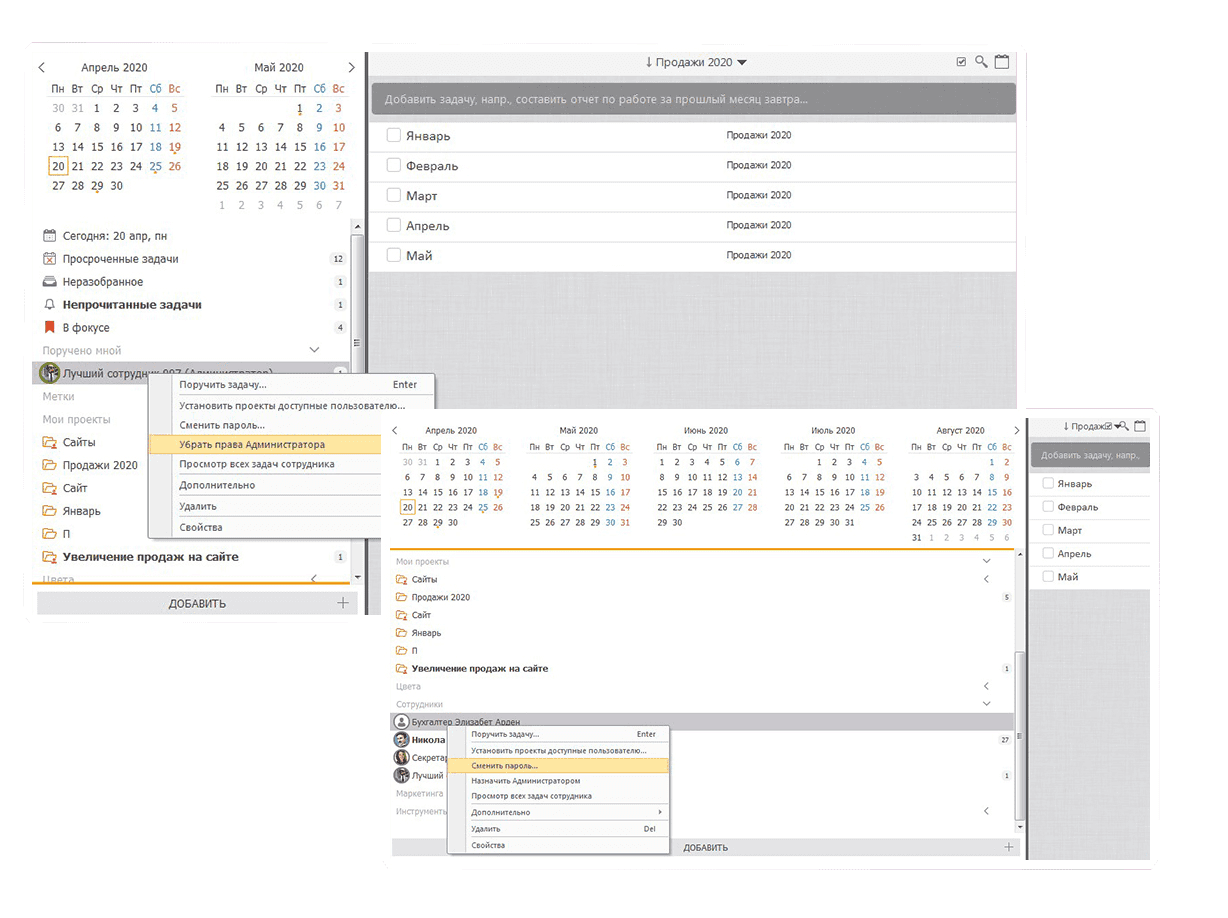Expand Цвета section in lower window
The width and height of the screenshot is (1228, 918).
(986, 686)
